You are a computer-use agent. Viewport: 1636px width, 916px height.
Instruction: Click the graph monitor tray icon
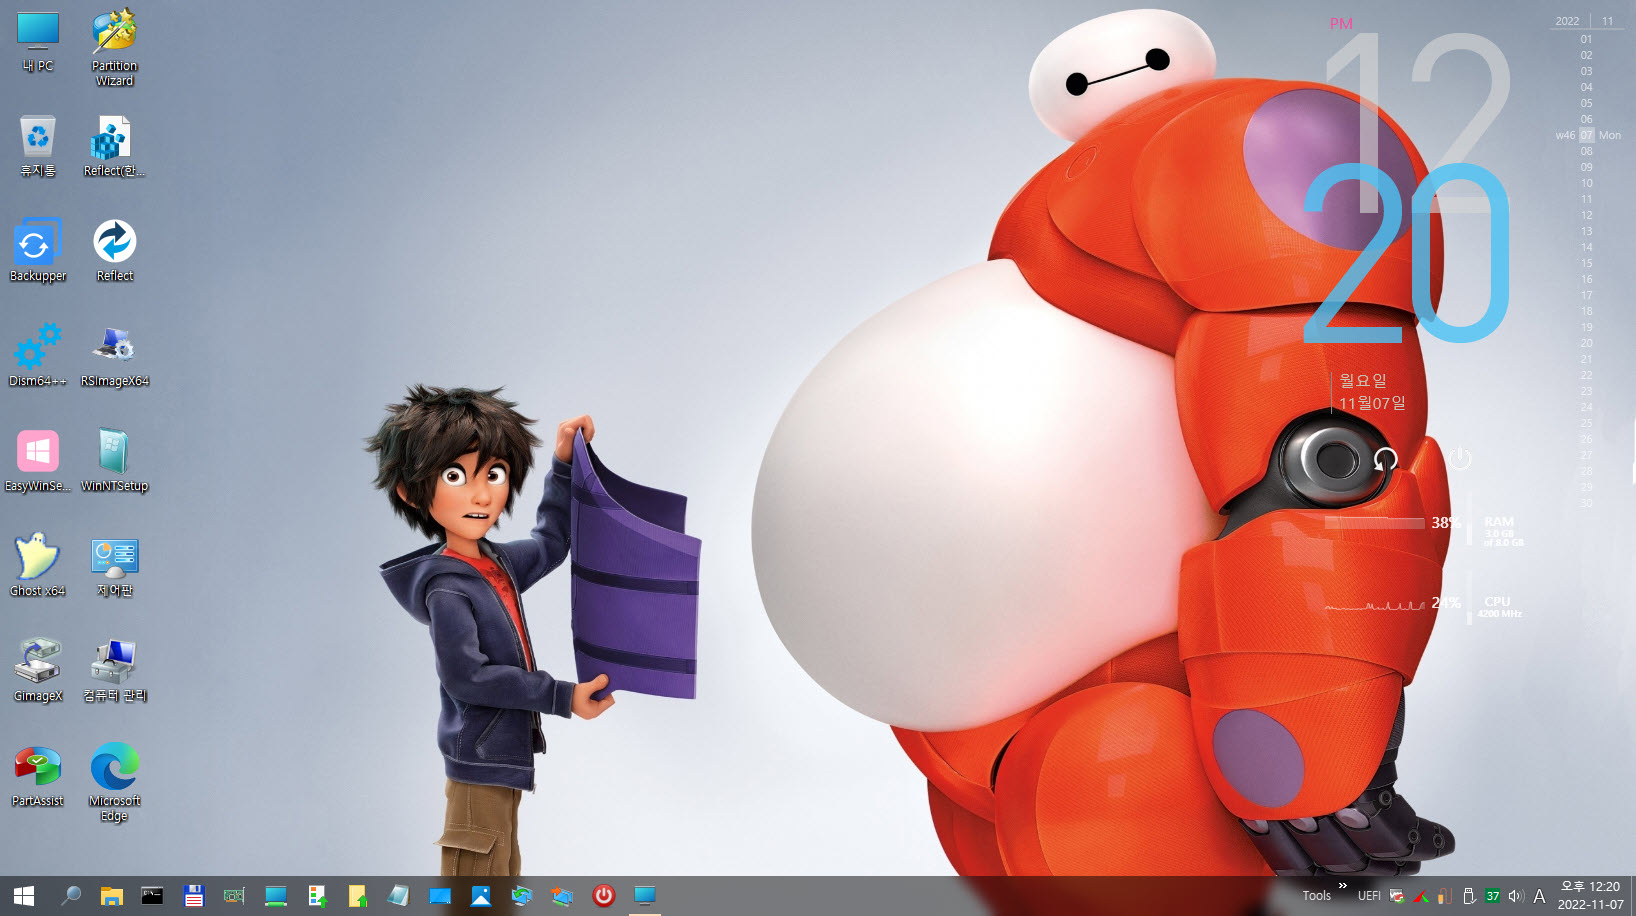coord(1397,896)
